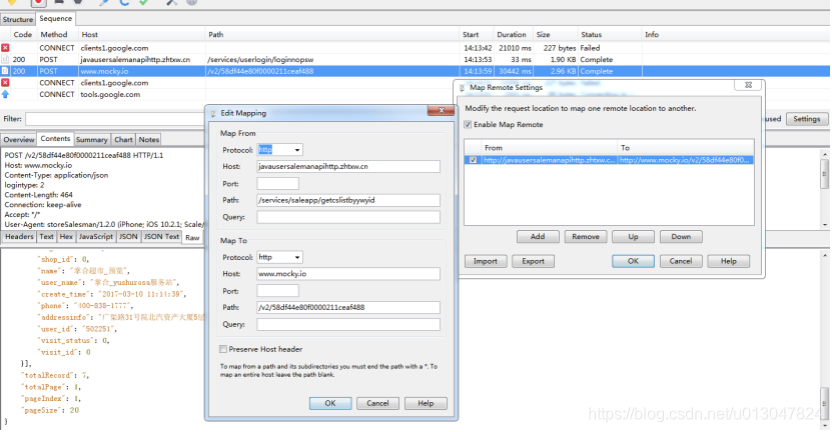Screen dimensions: 832x432
Task: Click Map From Port field
Action: 278,184
